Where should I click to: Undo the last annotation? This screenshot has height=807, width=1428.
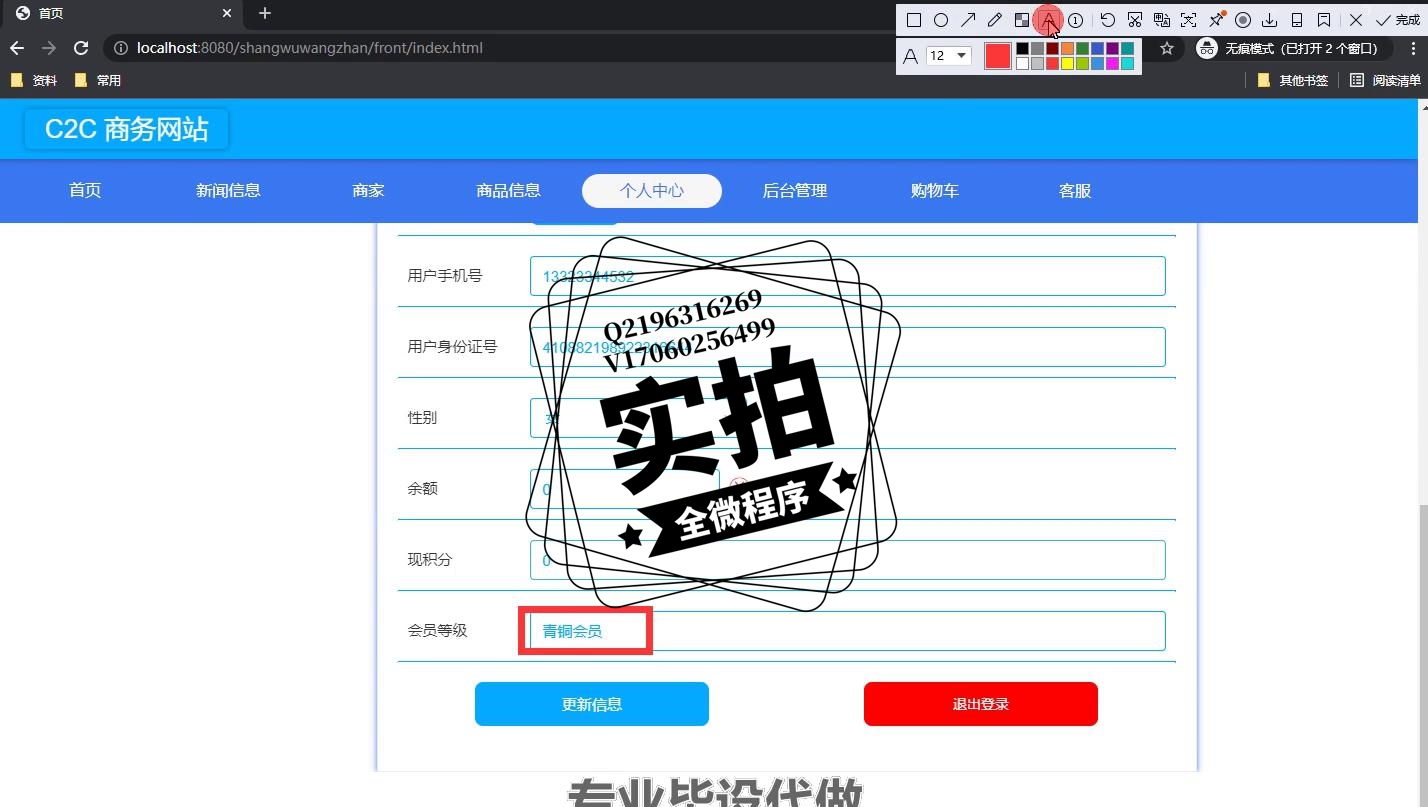tap(1108, 20)
